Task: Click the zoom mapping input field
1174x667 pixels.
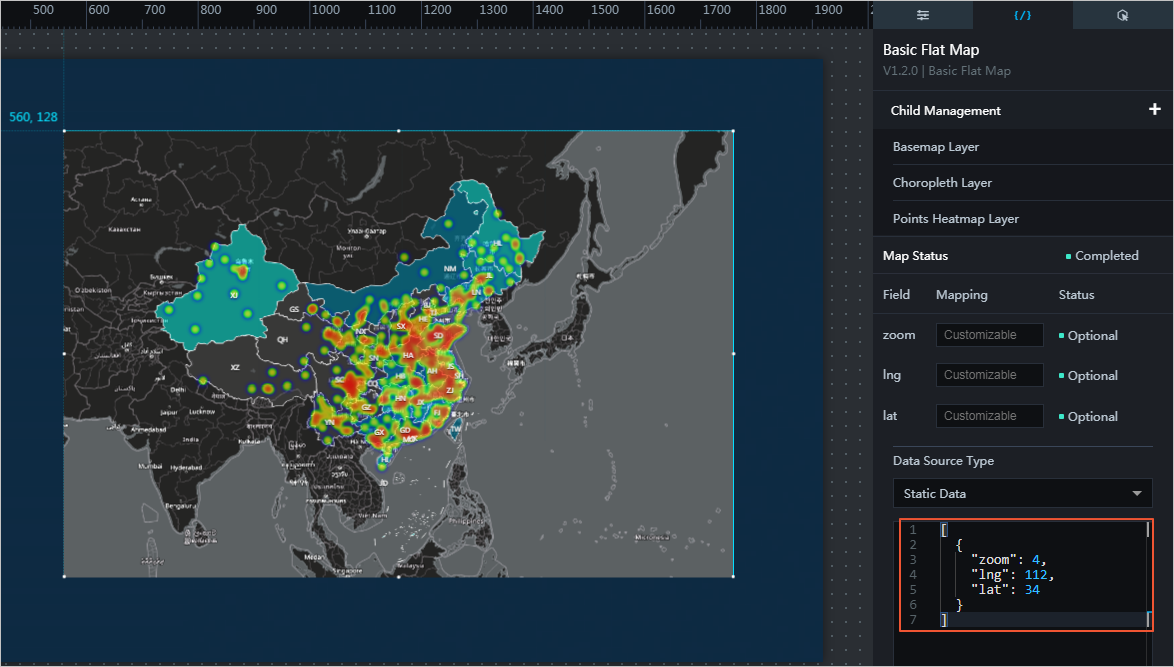Action: (989, 335)
